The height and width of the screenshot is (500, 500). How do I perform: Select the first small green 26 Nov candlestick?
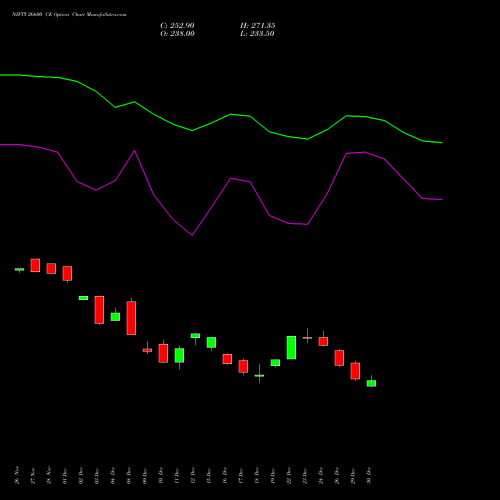19,269
